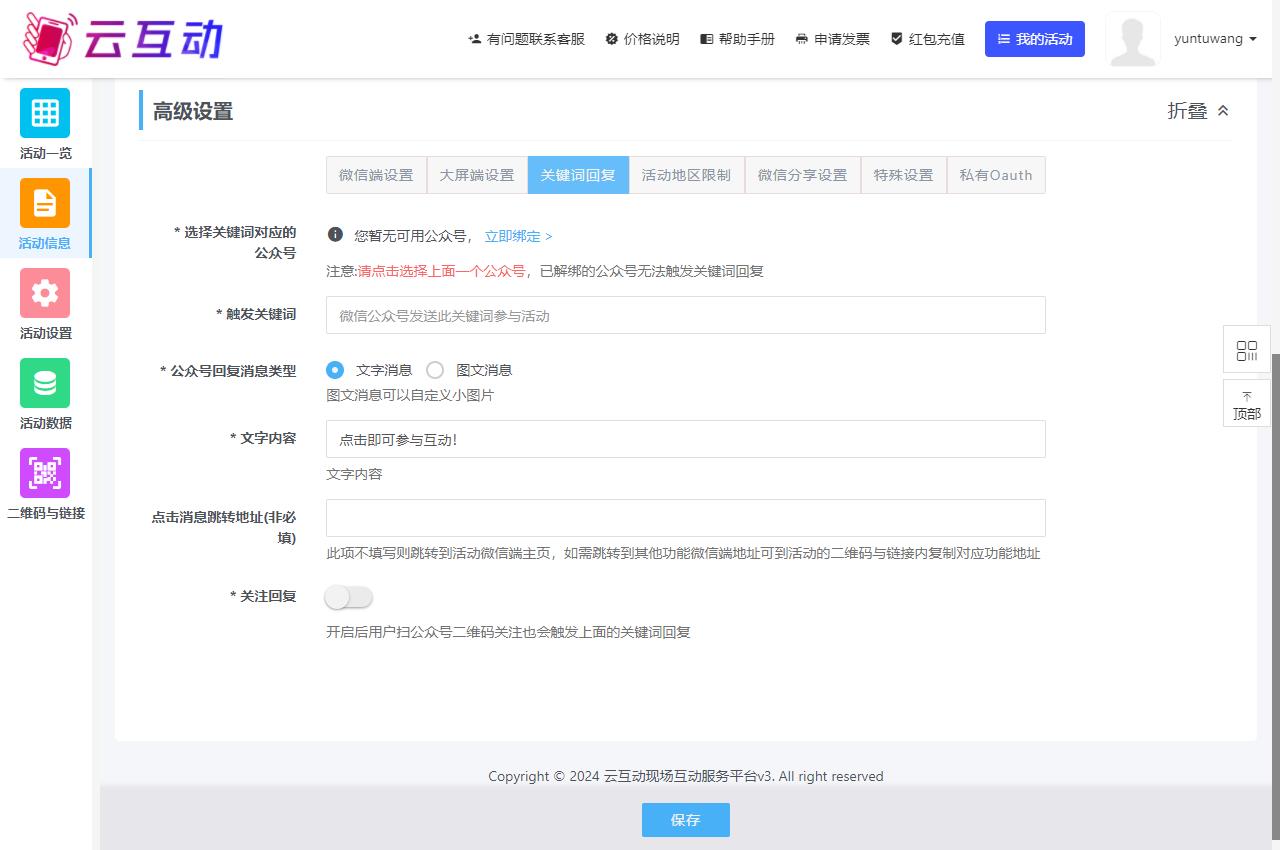Click the floating QR code icon button
The height and width of the screenshot is (850, 1280).
click(x=1246, y=350)
